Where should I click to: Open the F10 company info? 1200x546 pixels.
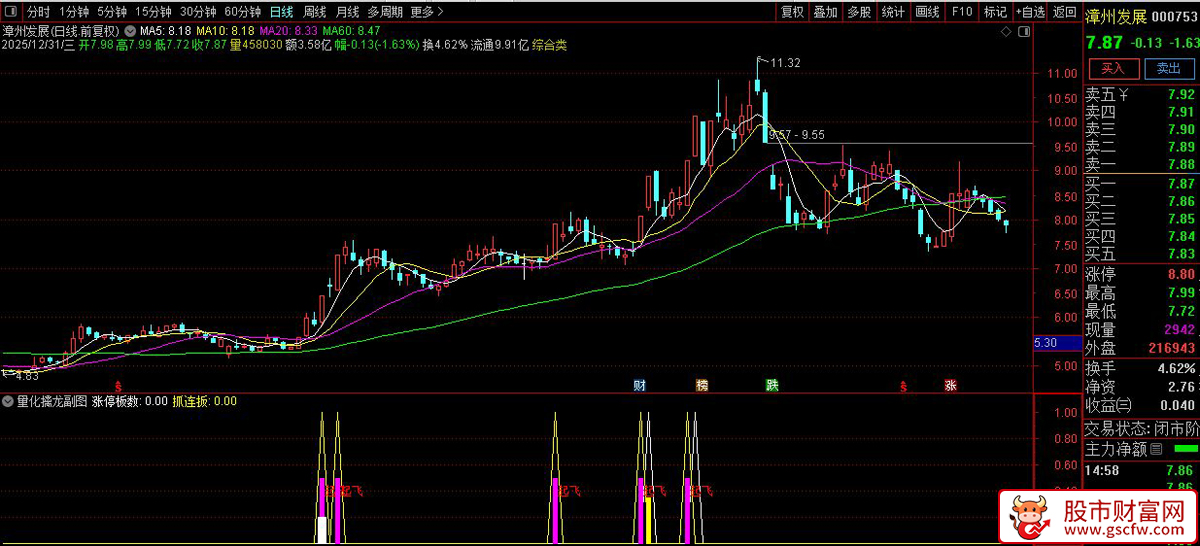click(961, 12)
